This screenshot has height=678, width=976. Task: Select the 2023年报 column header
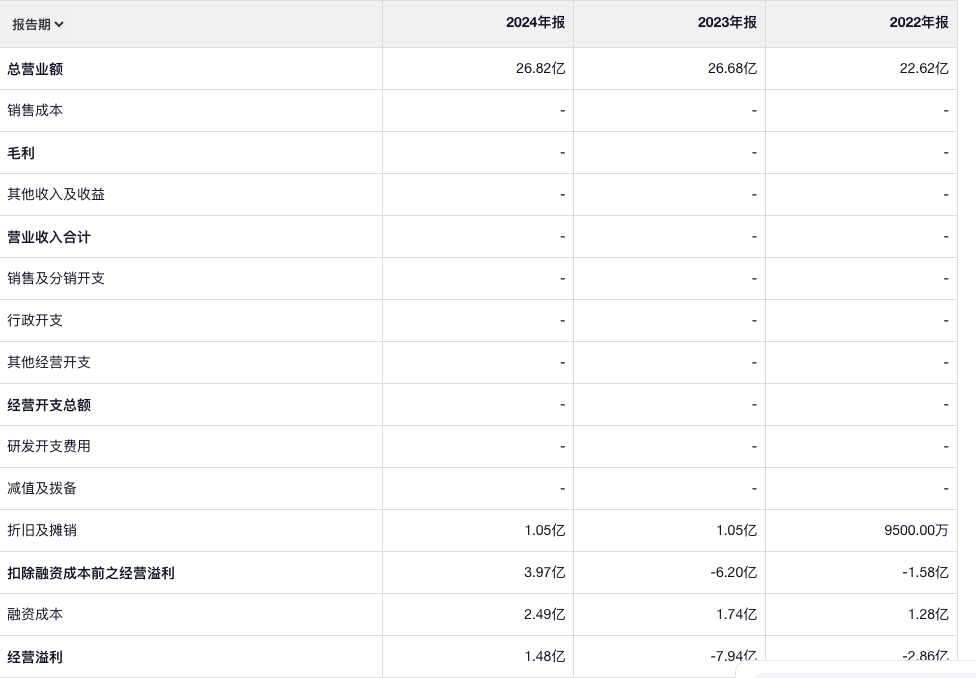tap(727, 22)
